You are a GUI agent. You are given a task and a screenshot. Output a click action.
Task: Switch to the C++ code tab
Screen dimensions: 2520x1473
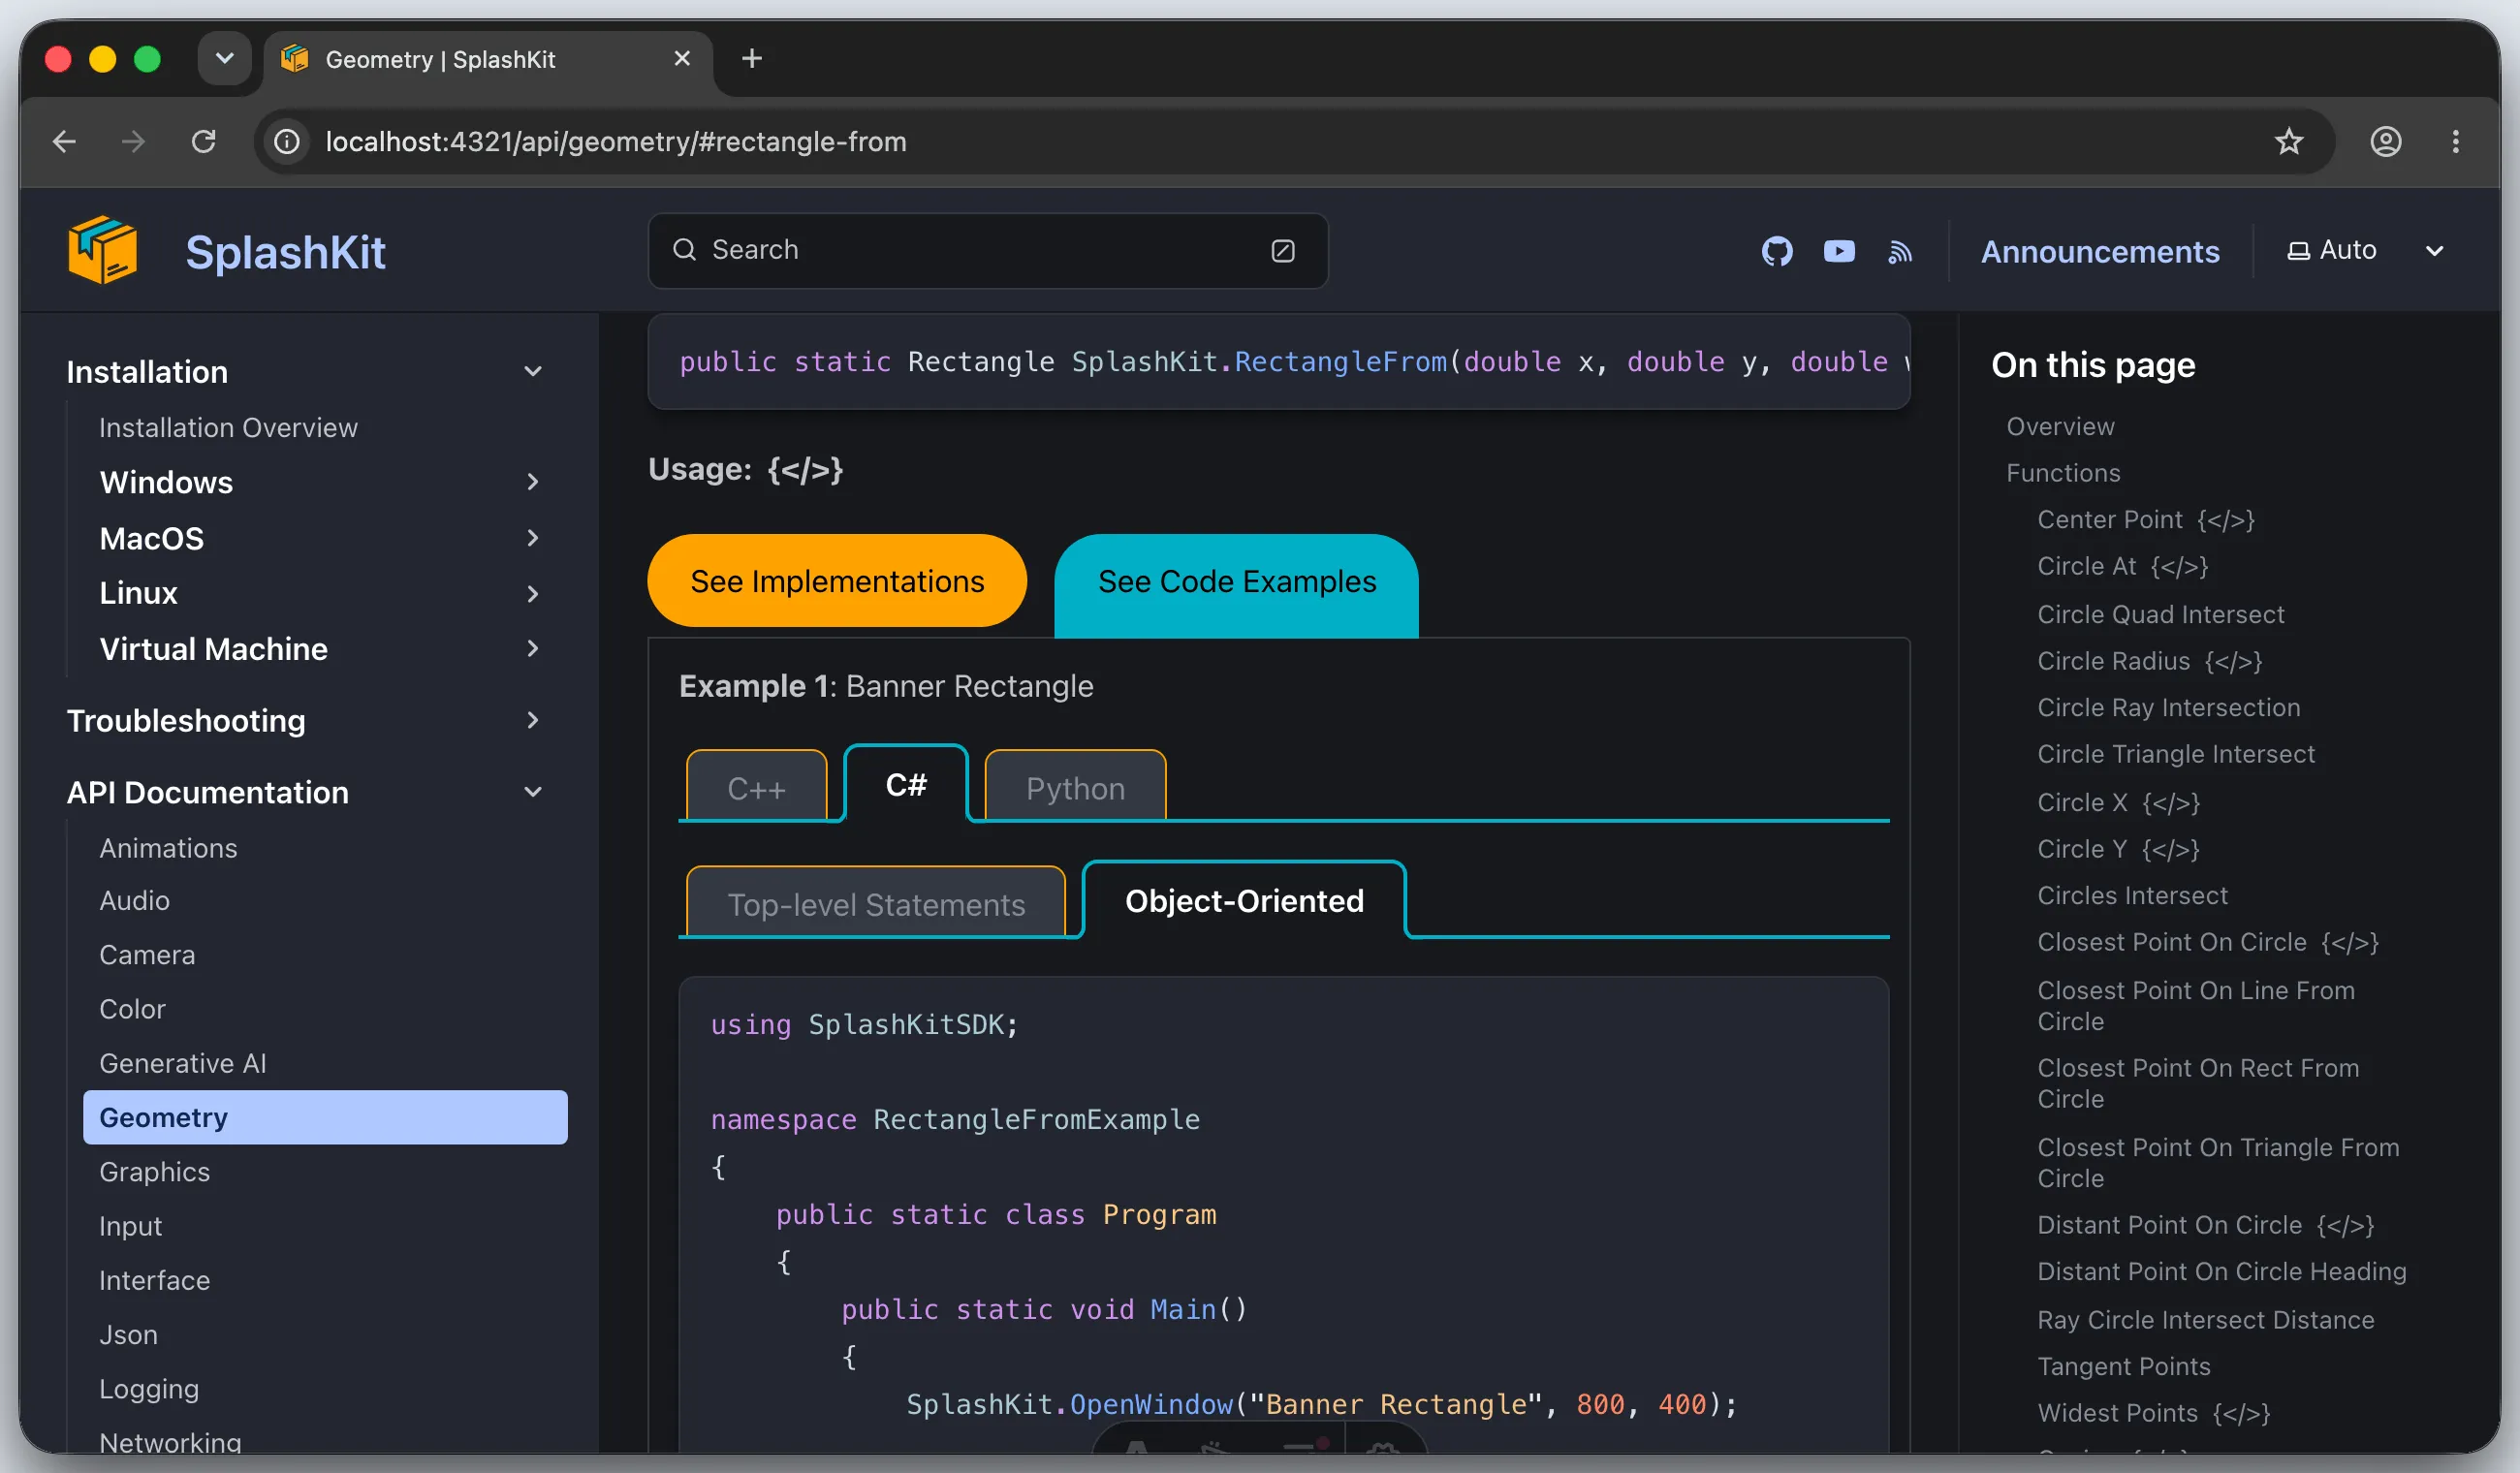click(757, 788)
